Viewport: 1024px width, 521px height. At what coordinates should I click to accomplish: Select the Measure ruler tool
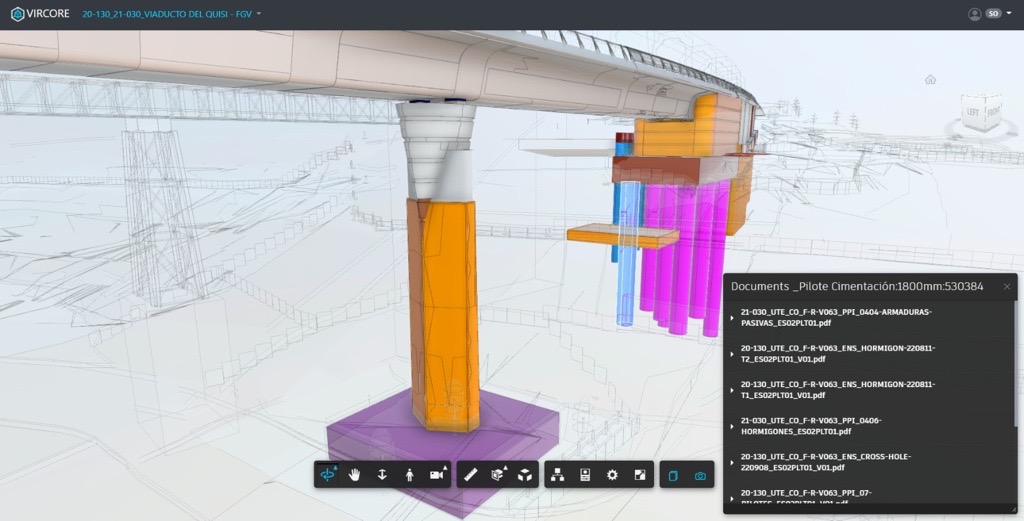tap(471, 475)
